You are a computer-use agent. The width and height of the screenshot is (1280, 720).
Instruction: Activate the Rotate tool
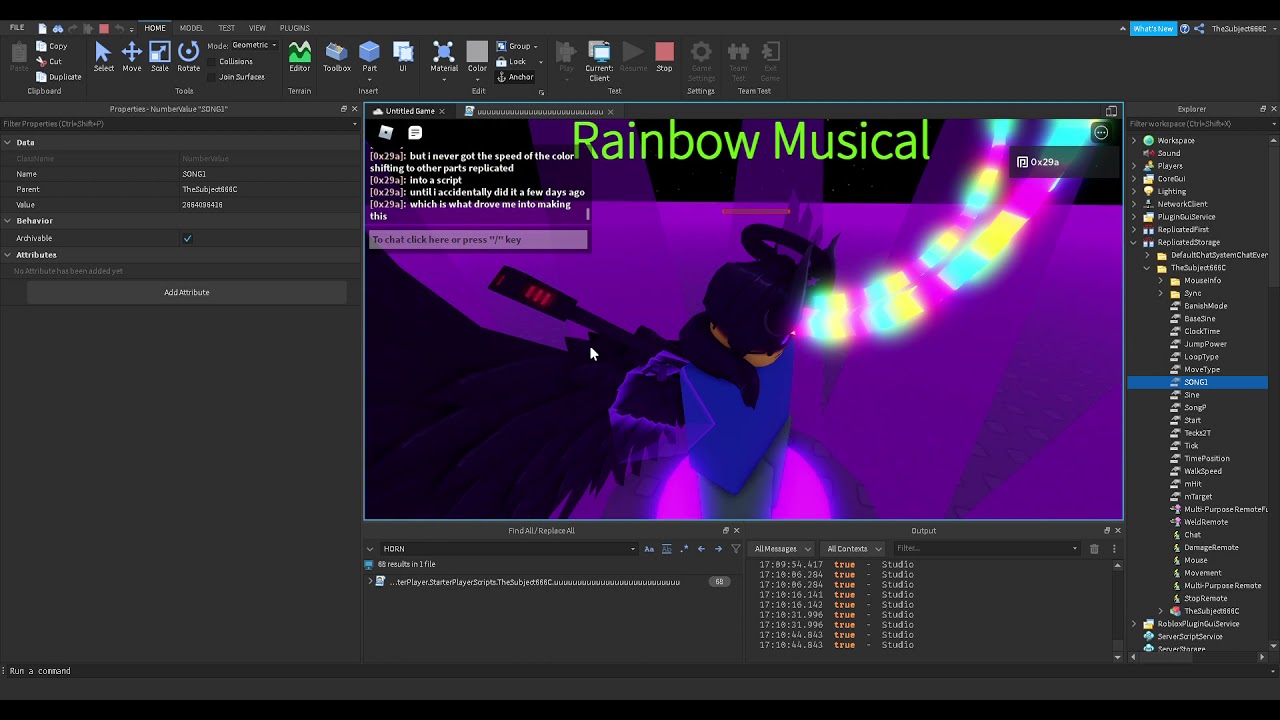pyautogui.click(x=188, y=57)
